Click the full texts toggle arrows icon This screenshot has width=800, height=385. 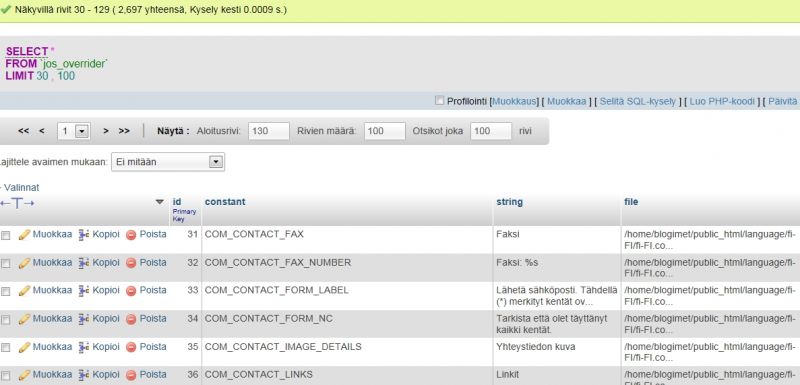point(17,203)
